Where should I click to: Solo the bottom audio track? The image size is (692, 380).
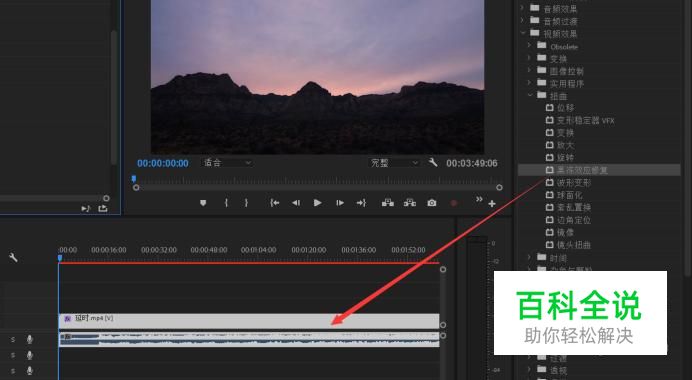13,371
